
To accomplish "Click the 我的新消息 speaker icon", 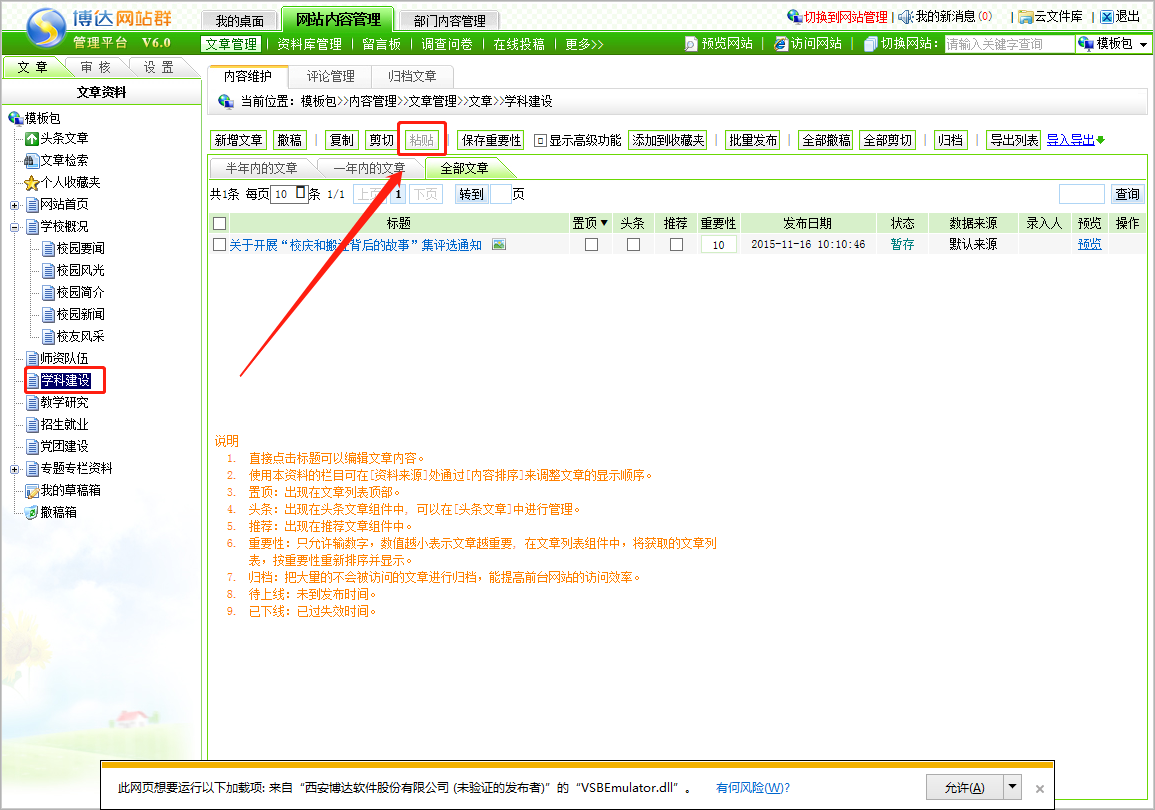I will point(905,17).
